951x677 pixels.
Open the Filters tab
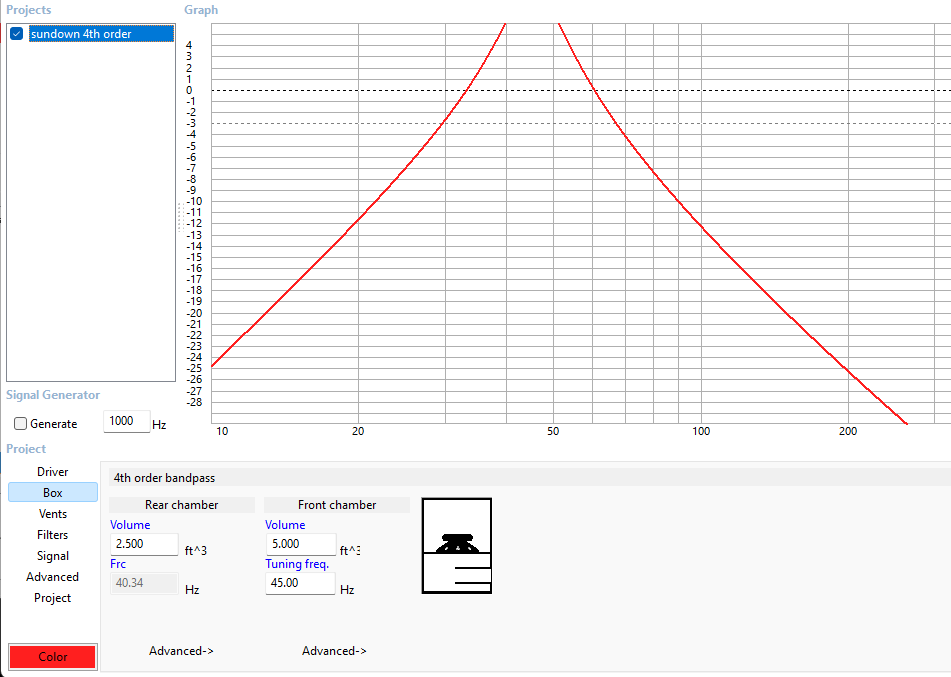[53, 534]
